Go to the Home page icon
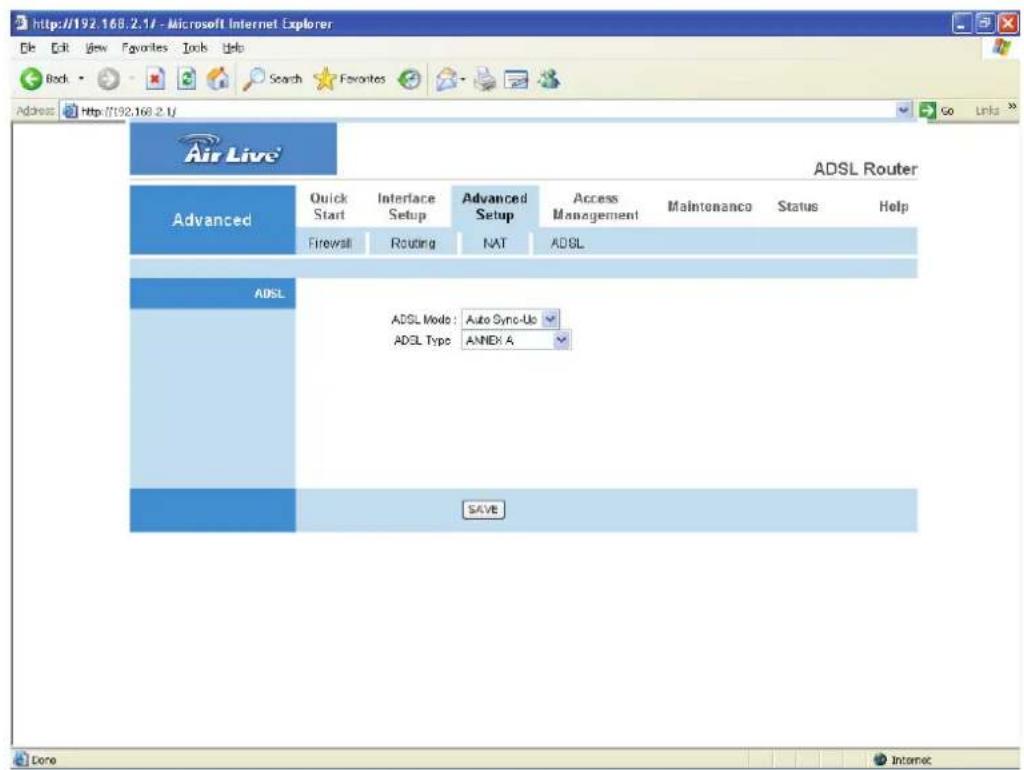The height and width of the screenshot is (770, 1024). point(218,79)
